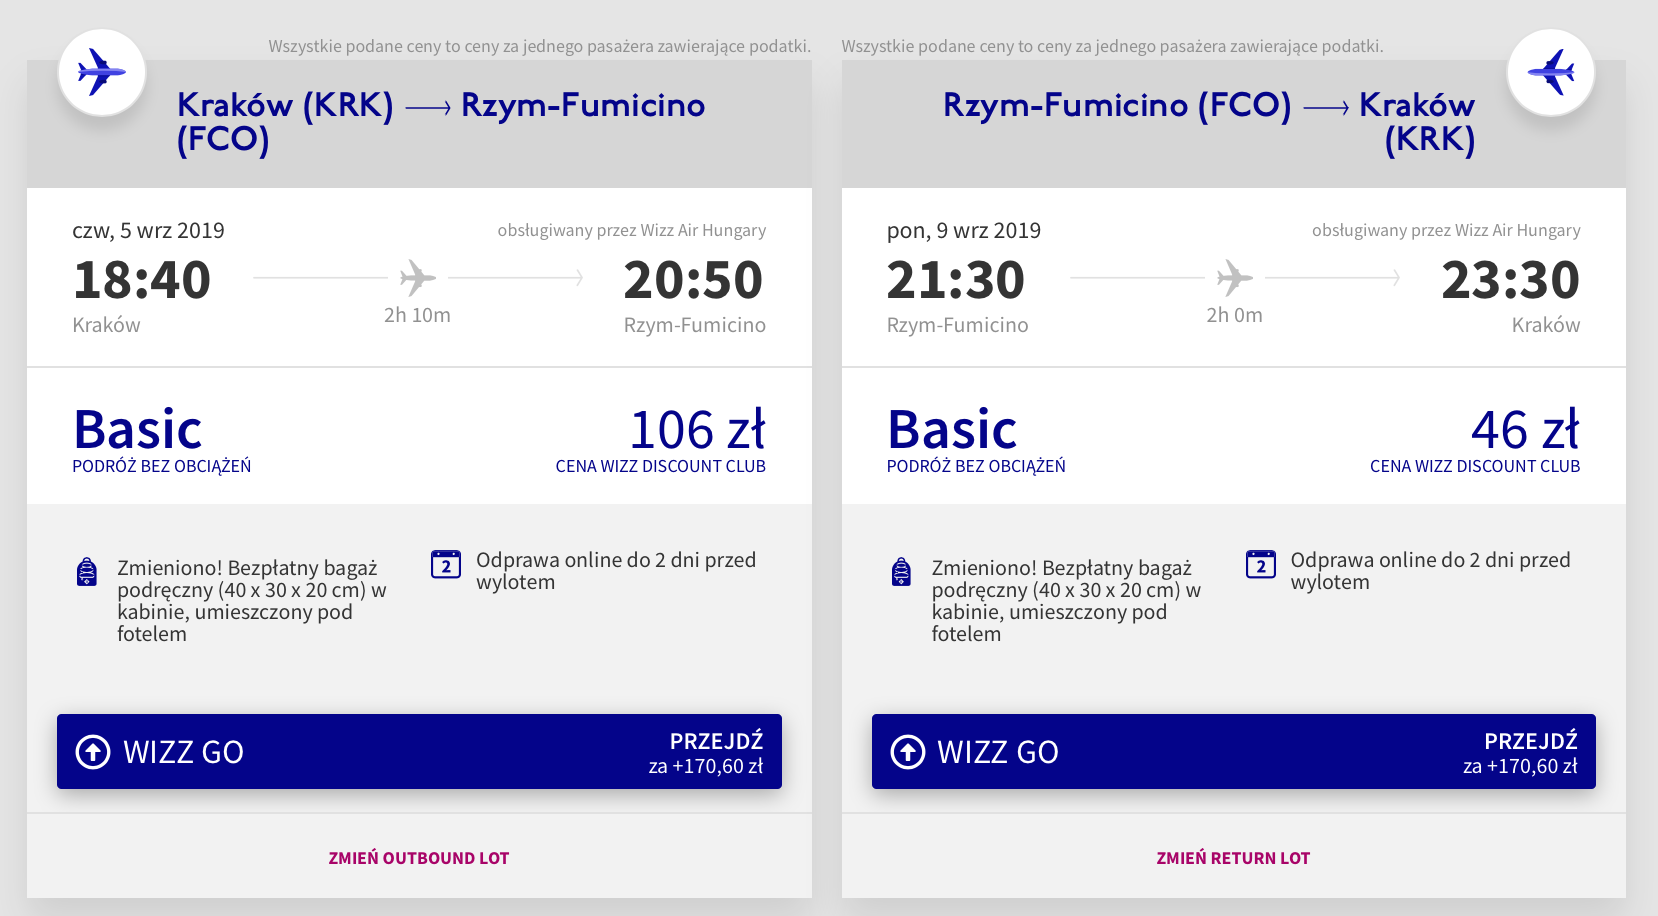
Task: Click the outbound flight plane badge icon
Action: [x=102, y=73]
